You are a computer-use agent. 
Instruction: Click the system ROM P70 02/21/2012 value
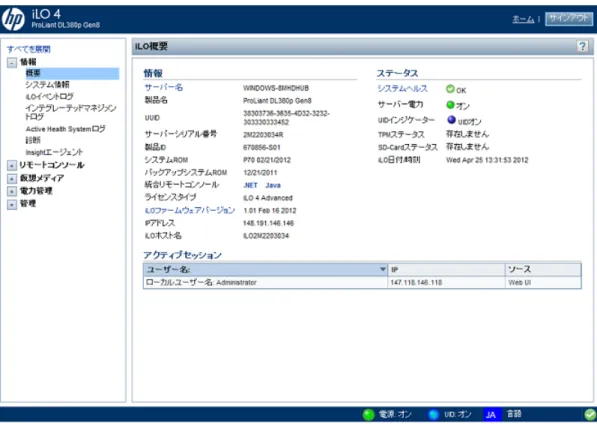(267, 160)
